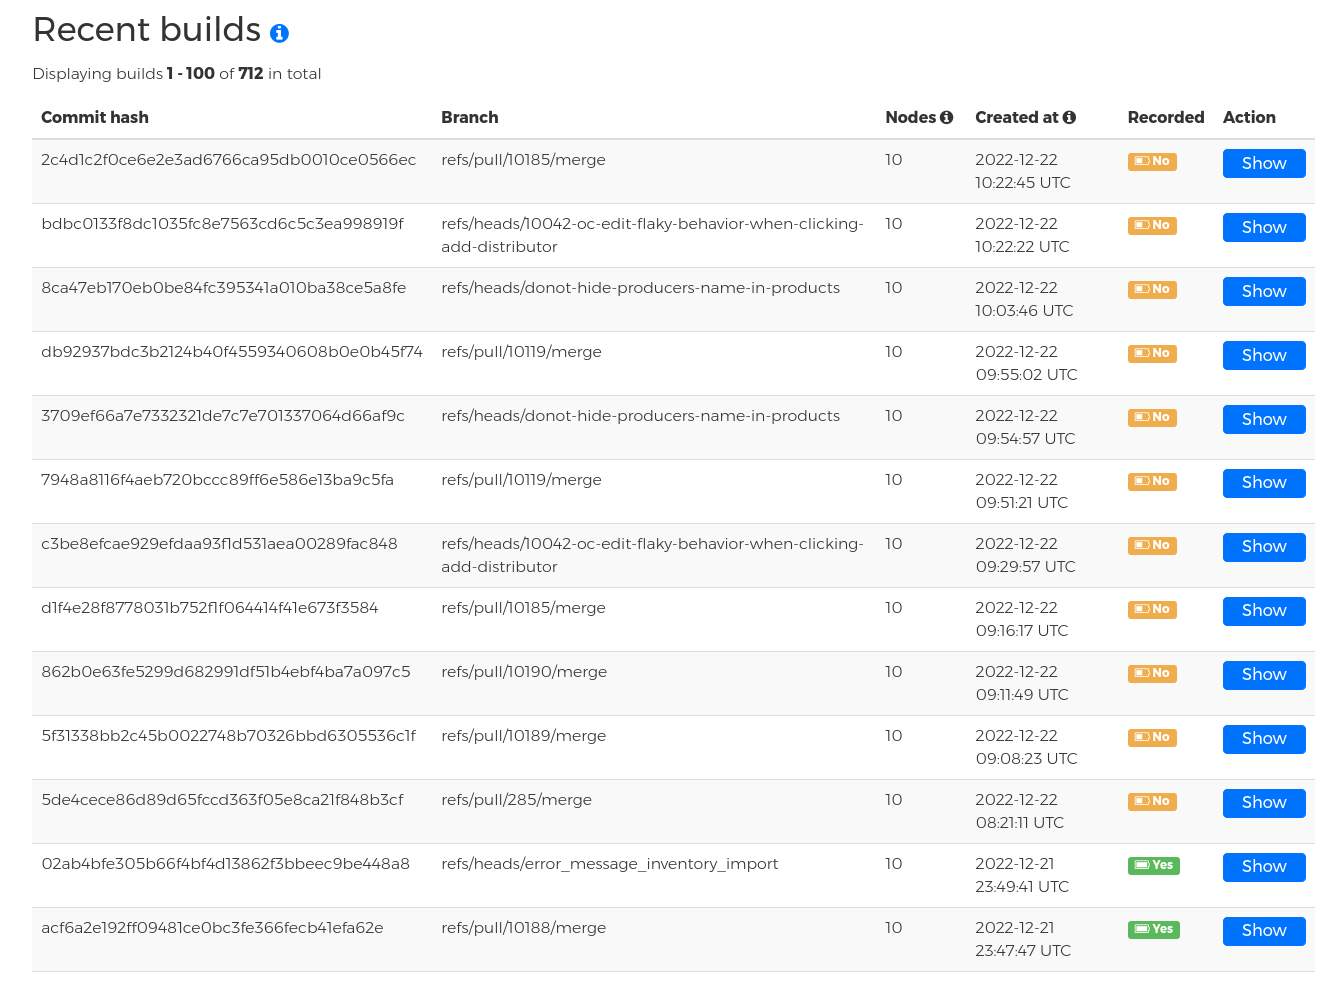Screen dimensions: 1333x983
Task: Click Show on the last visible build row
Action: click(1263, 931)
